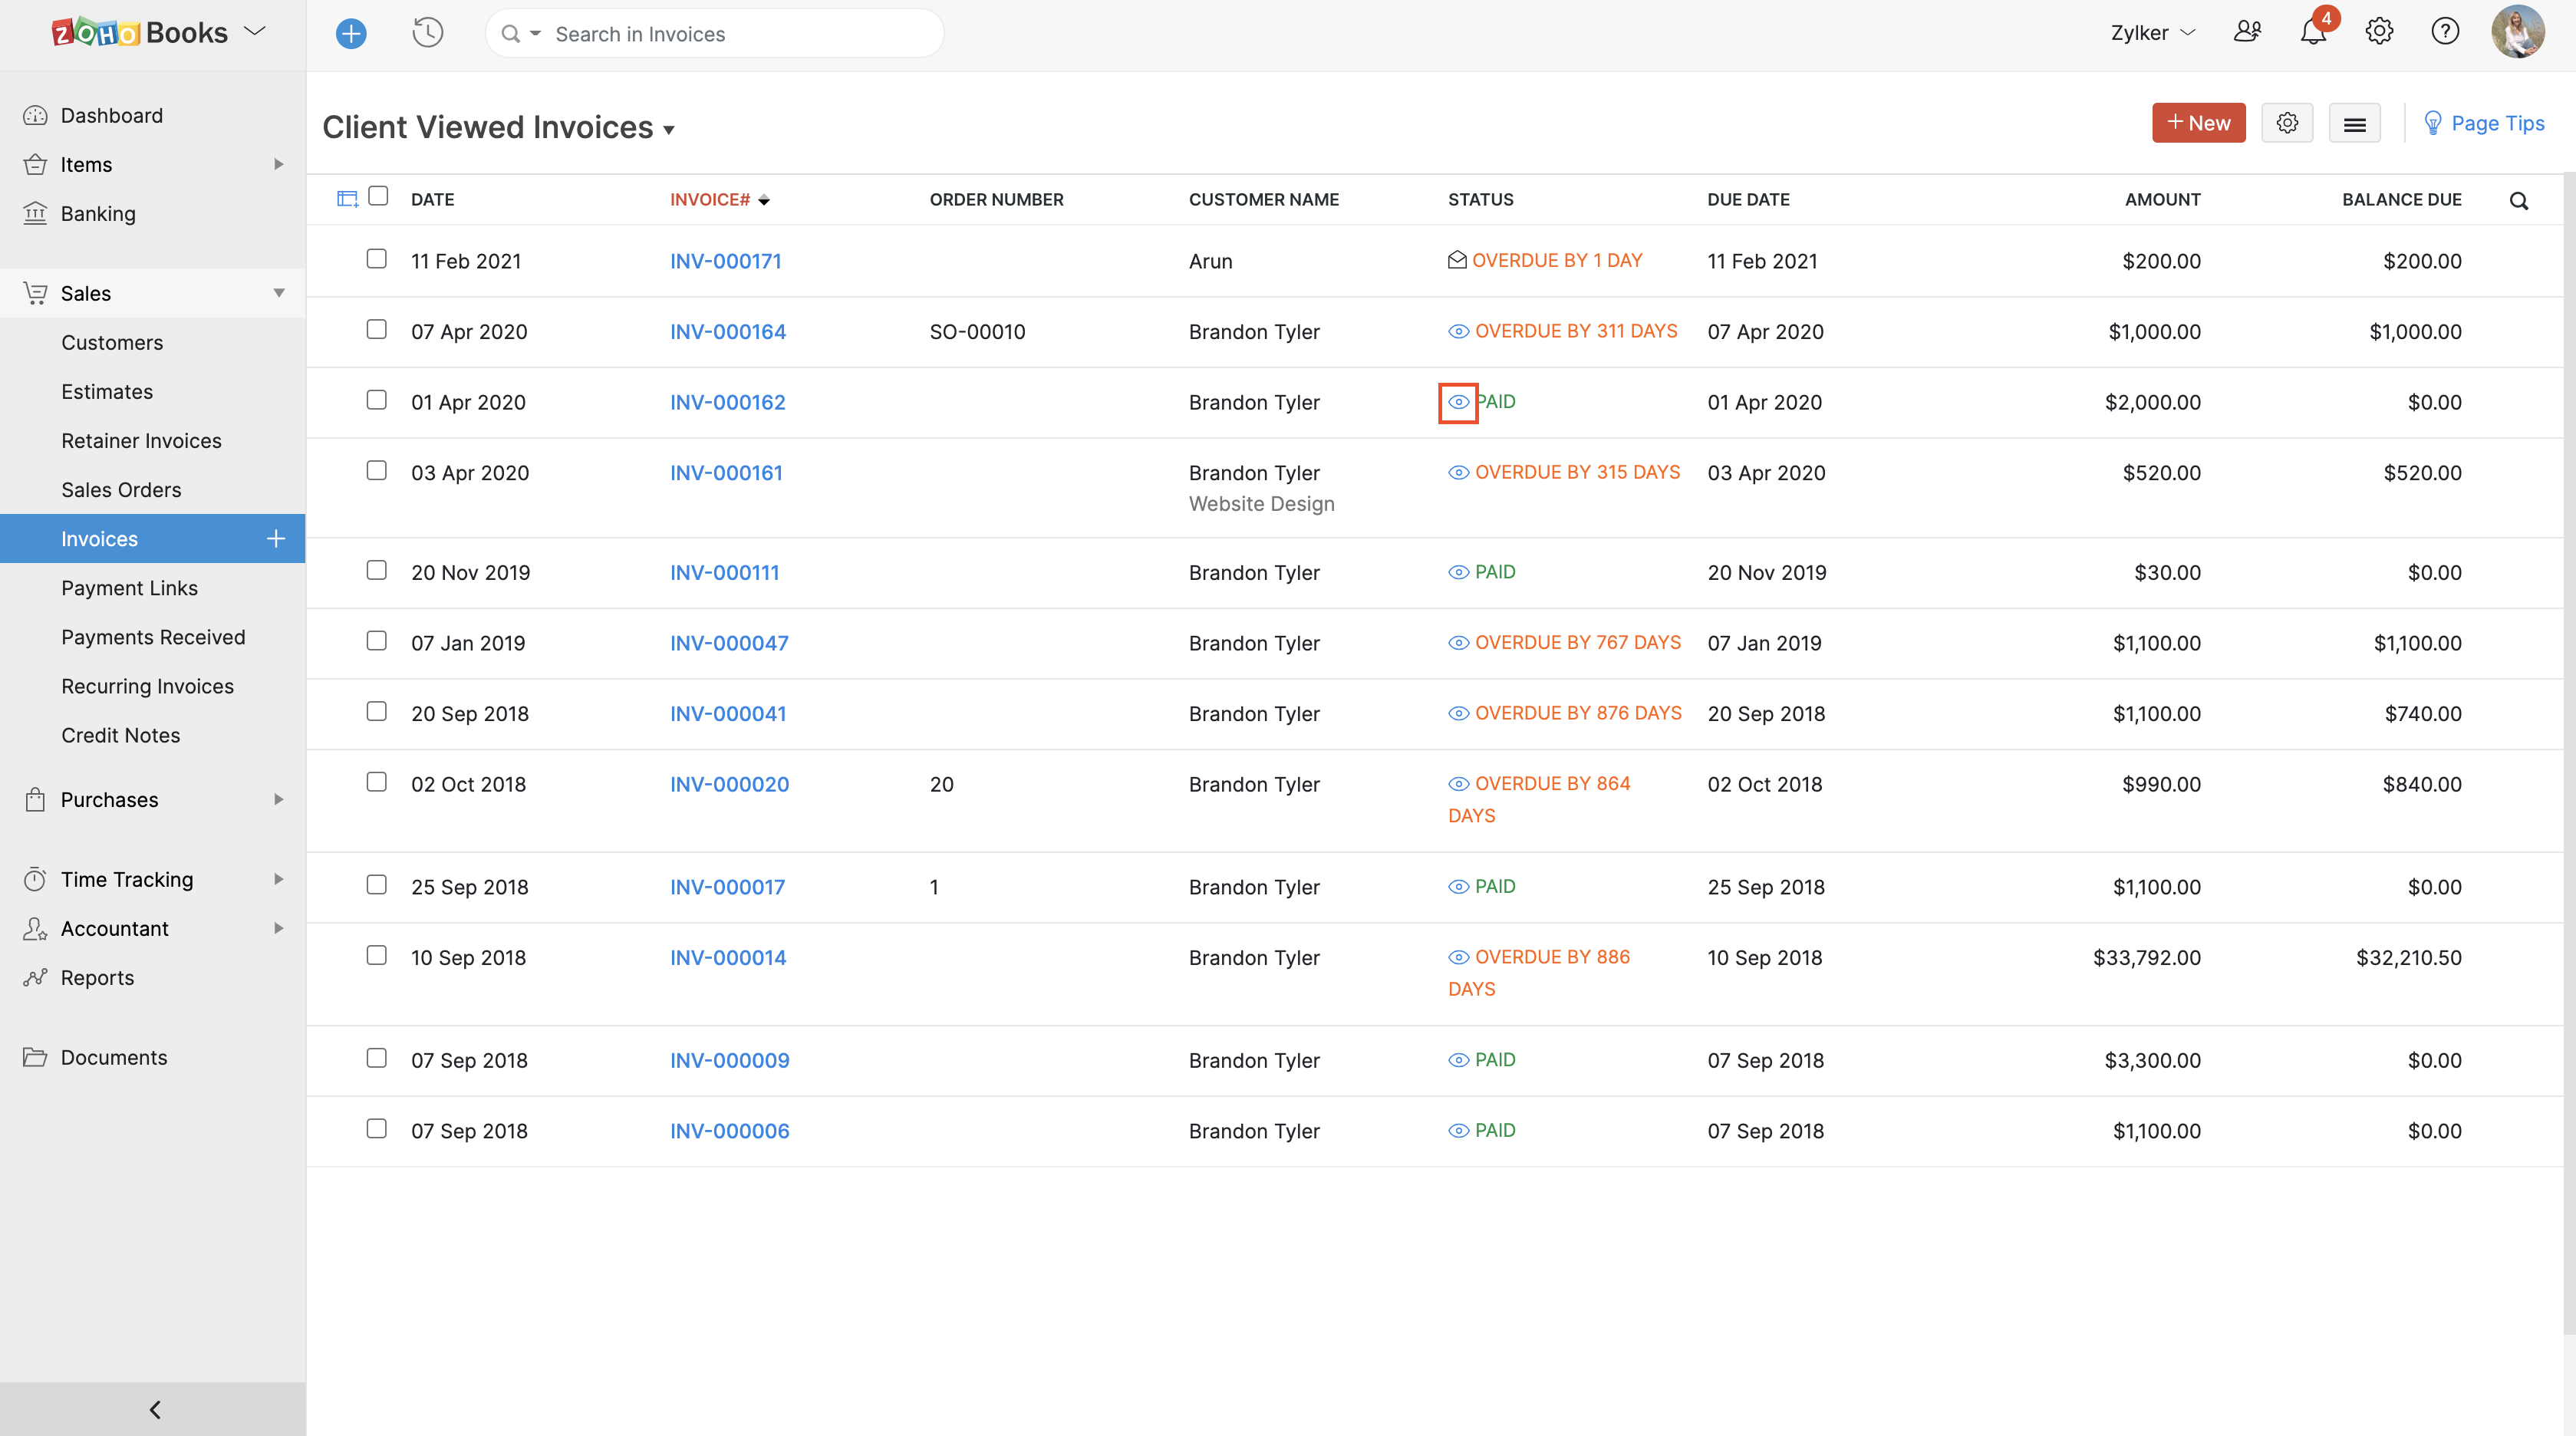Viewport: 2576px width, 1436px height.
Task: Click the mail-opened icon for INV-000171
Action: pos(1457,260)
